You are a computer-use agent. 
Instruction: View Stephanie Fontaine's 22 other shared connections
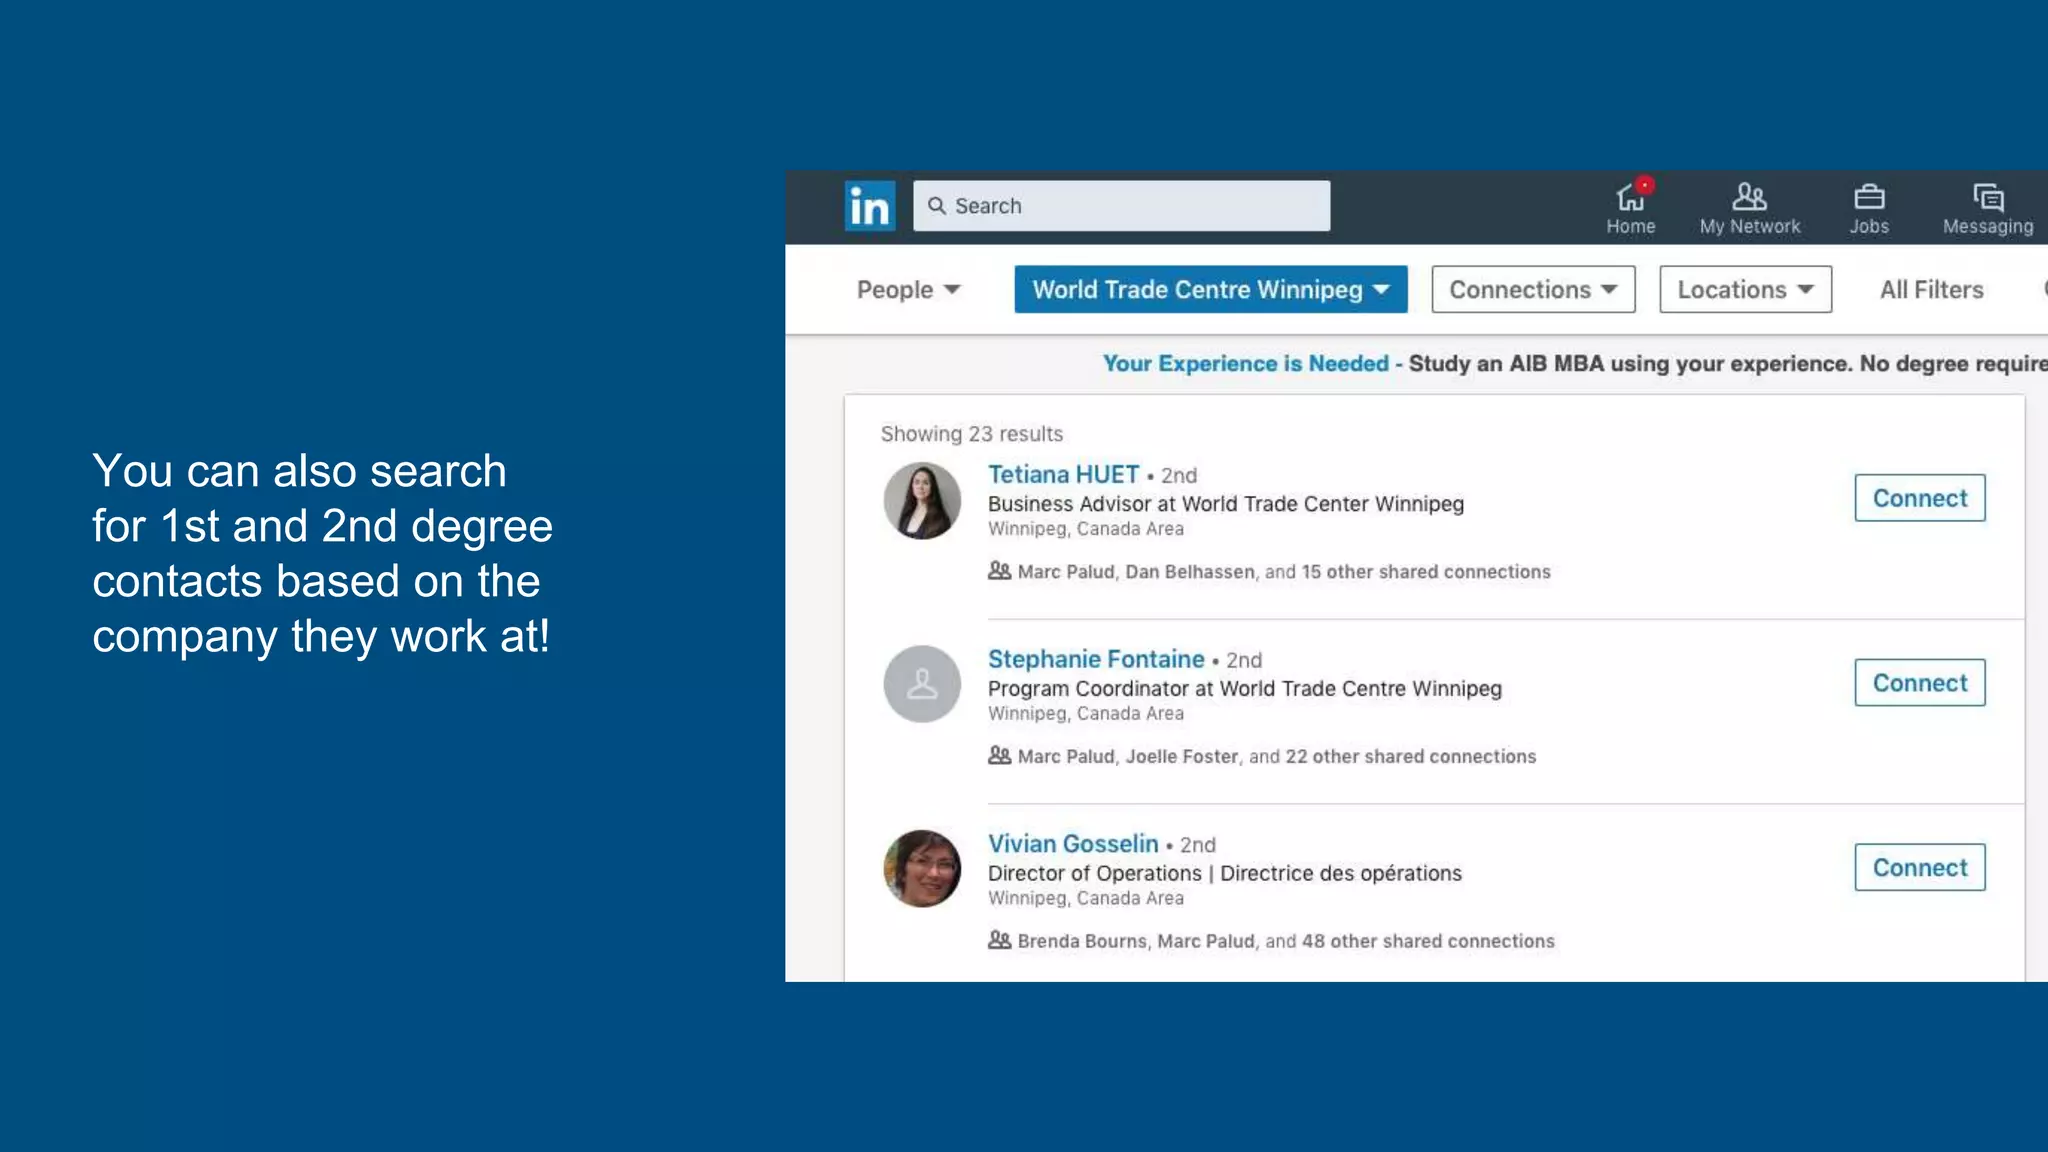click(1410, 757)
